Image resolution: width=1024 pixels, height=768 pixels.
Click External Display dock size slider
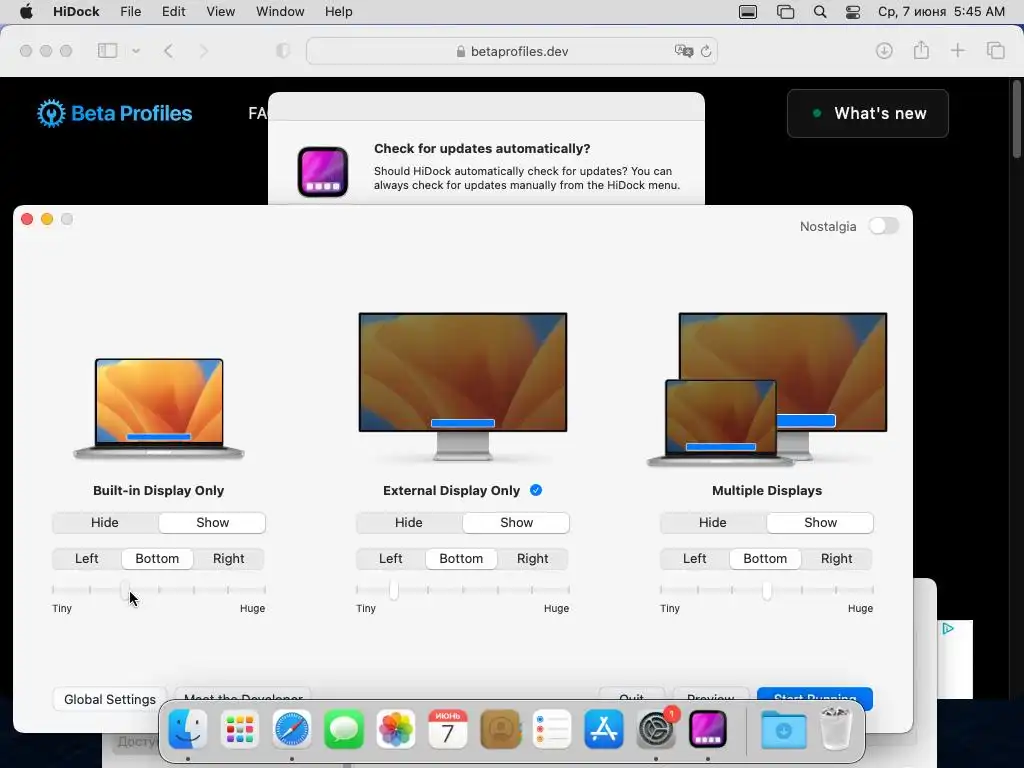pos(463,590)
